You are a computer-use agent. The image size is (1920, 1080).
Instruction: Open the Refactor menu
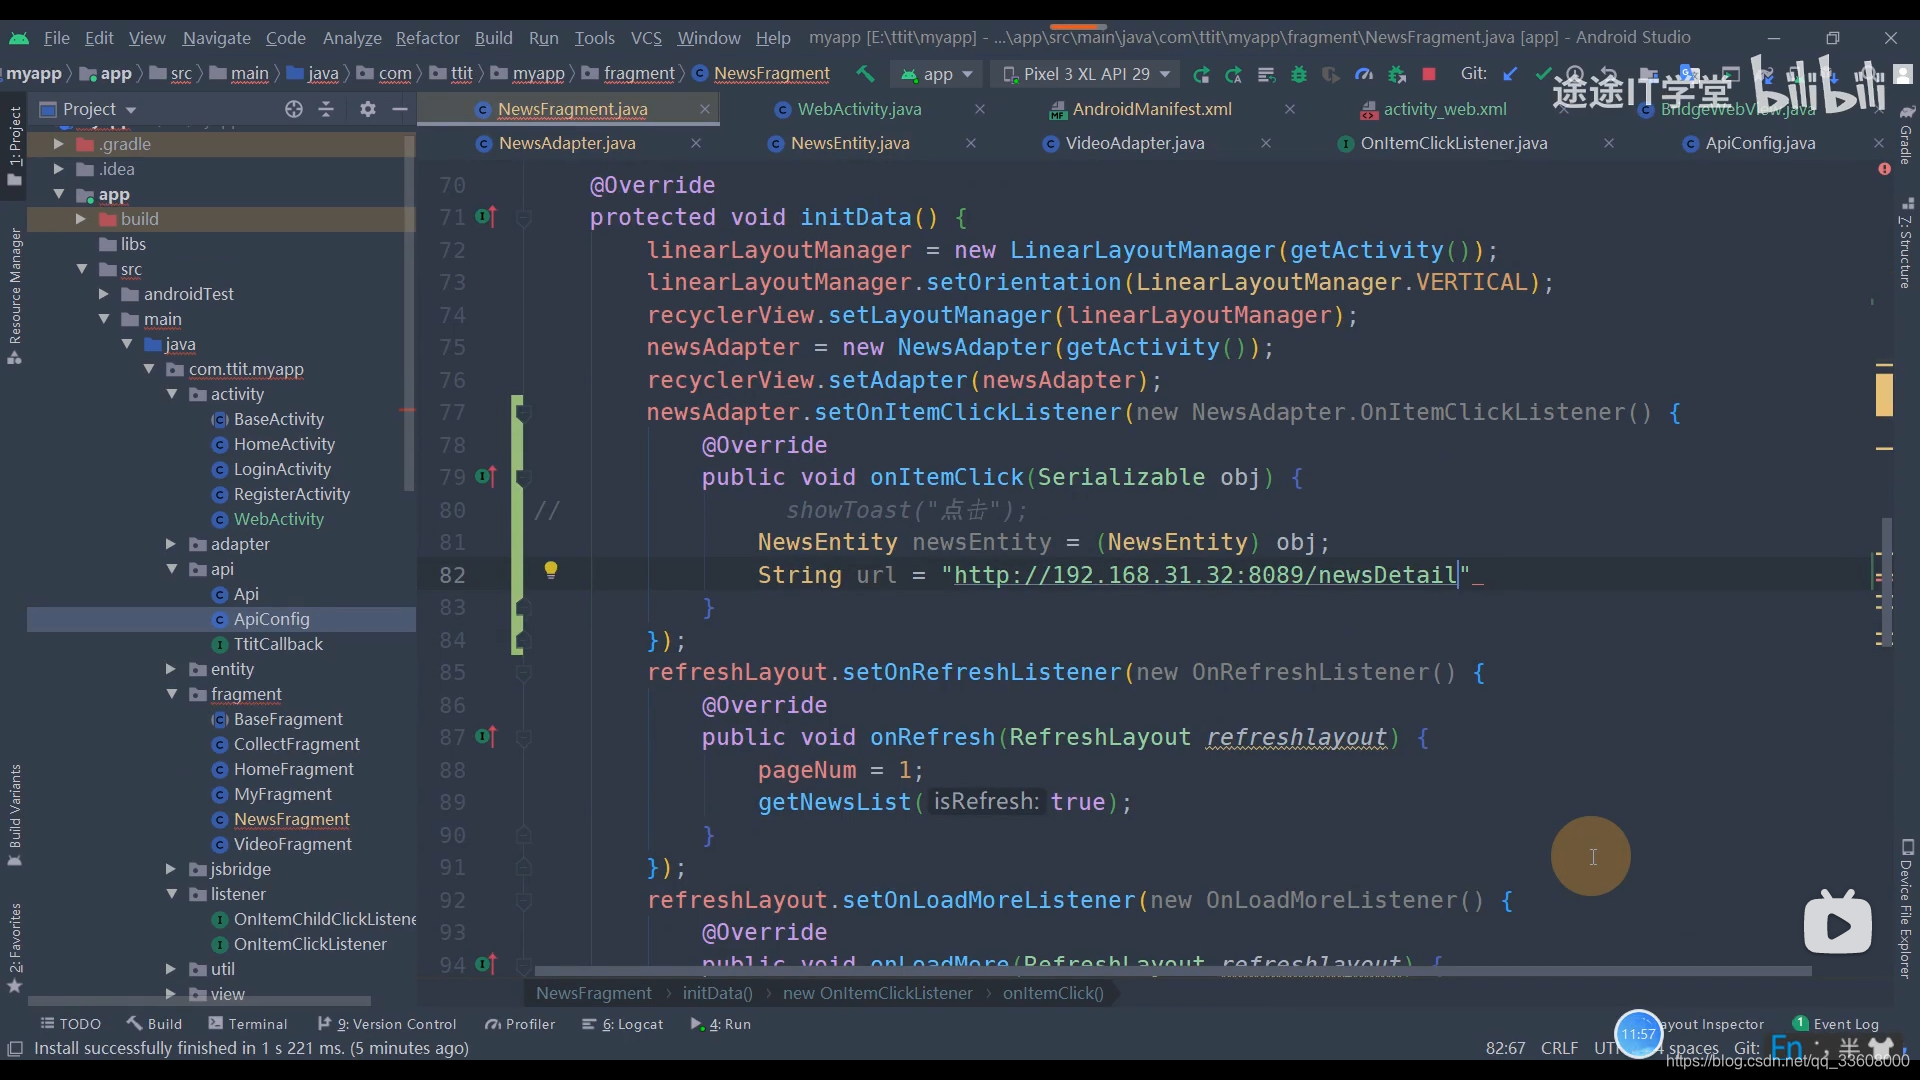(x=427, y=38)
